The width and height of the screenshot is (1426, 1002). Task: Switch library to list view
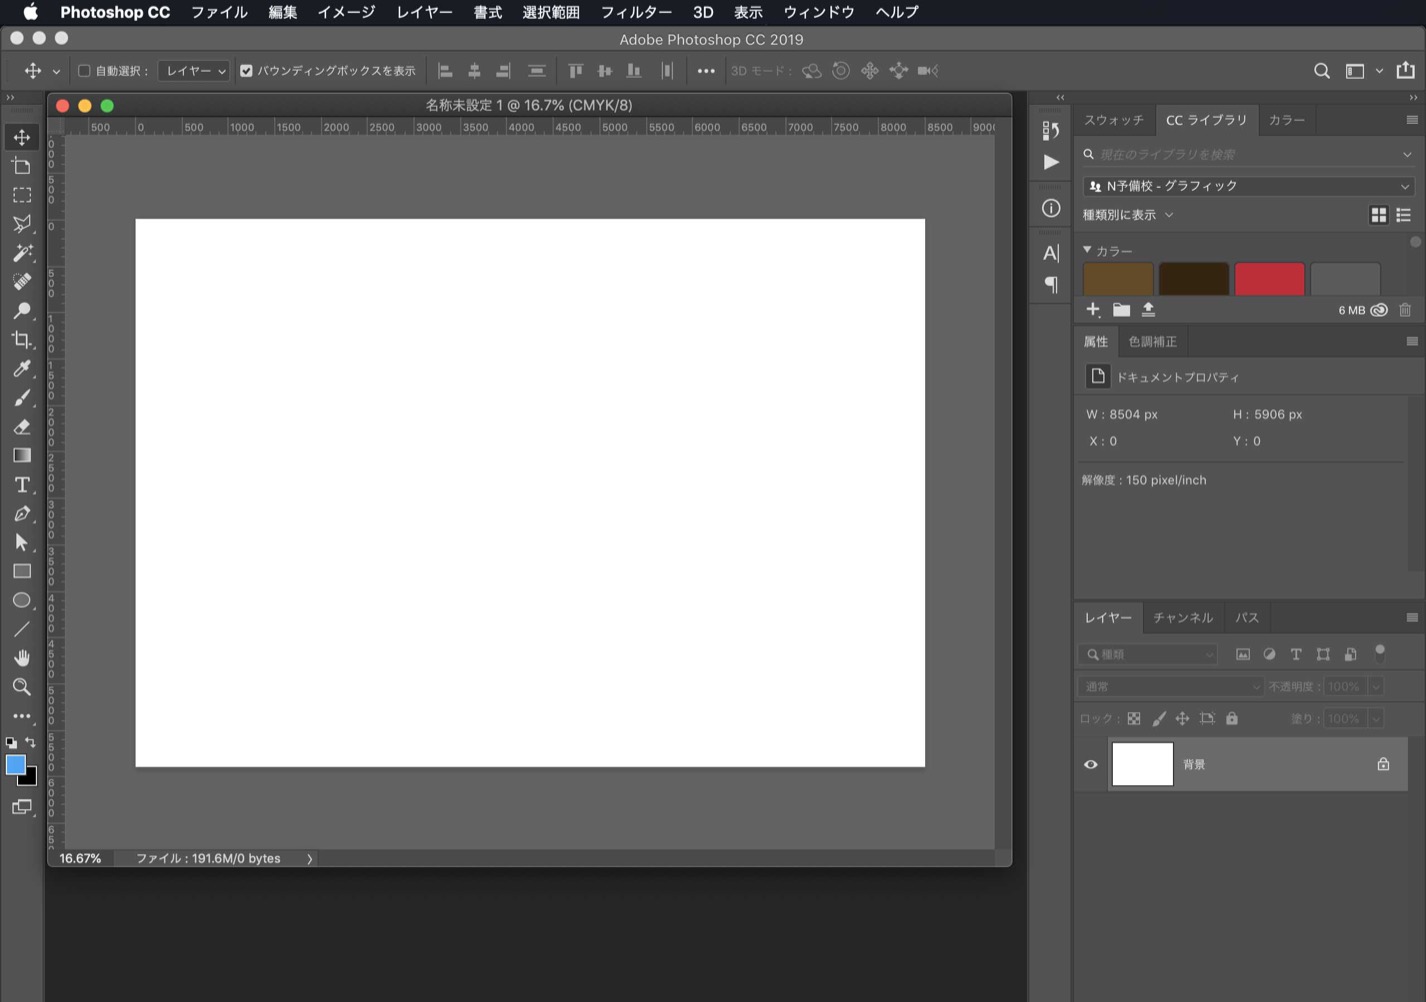(1403, 215)
